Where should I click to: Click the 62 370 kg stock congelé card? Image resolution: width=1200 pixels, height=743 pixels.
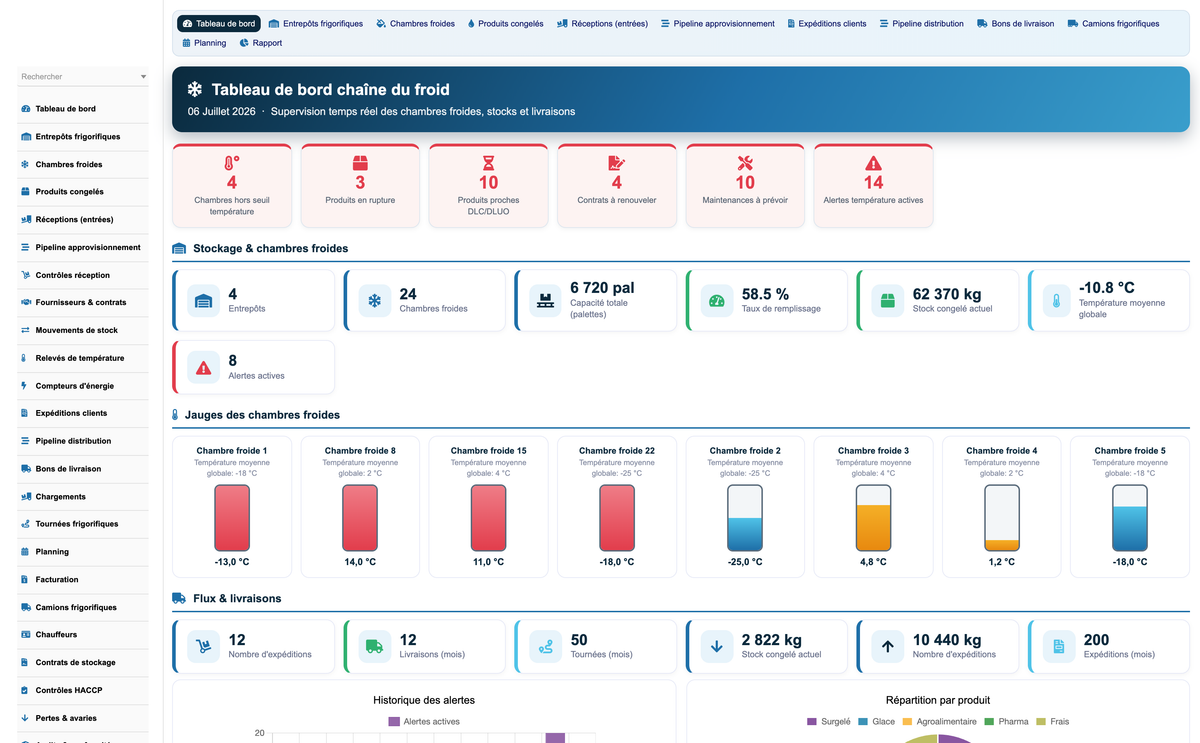pos(938,300)
